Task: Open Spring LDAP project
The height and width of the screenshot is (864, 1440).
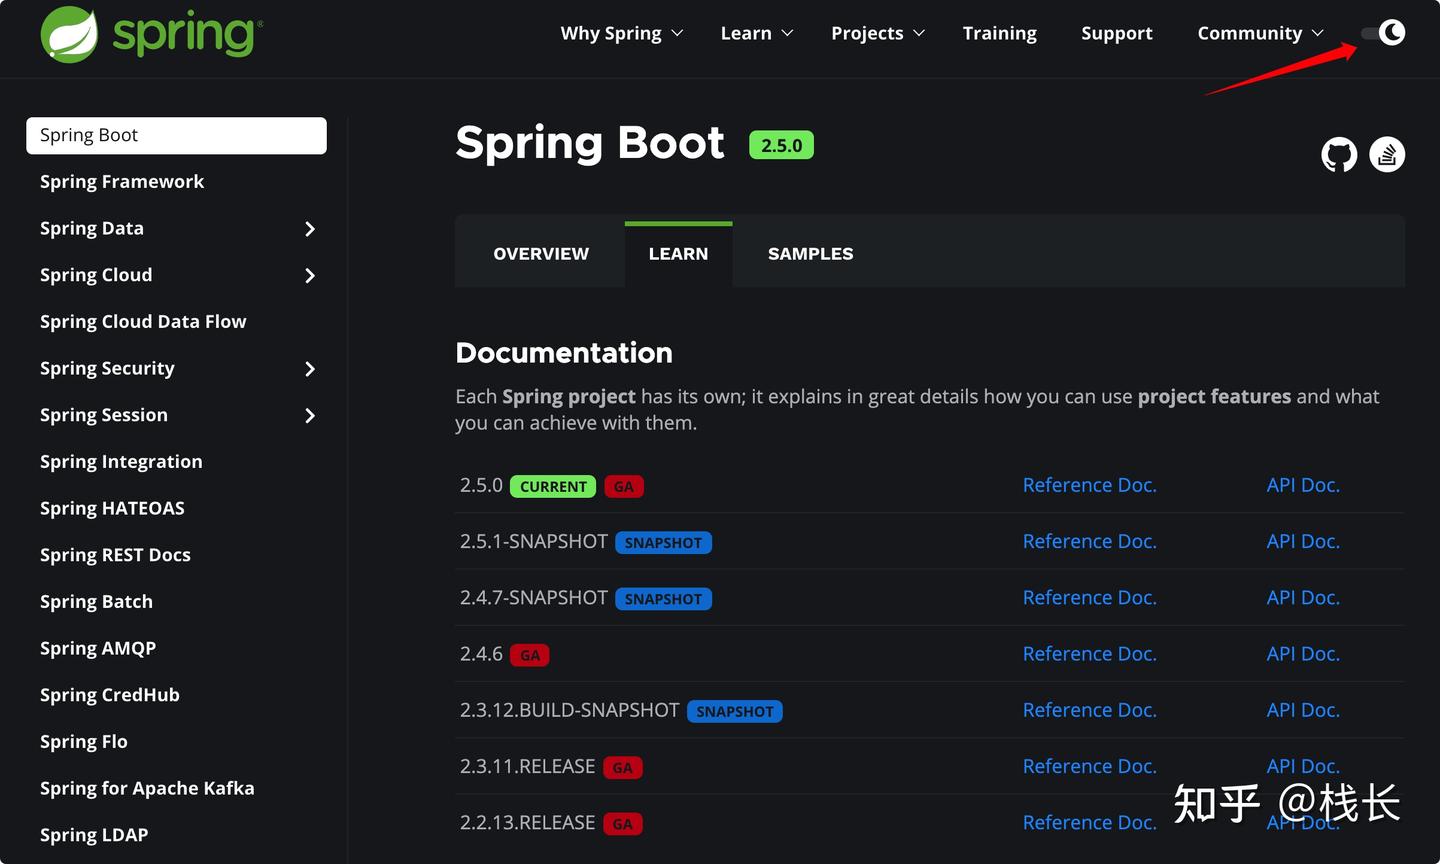Action: (94, 835)
